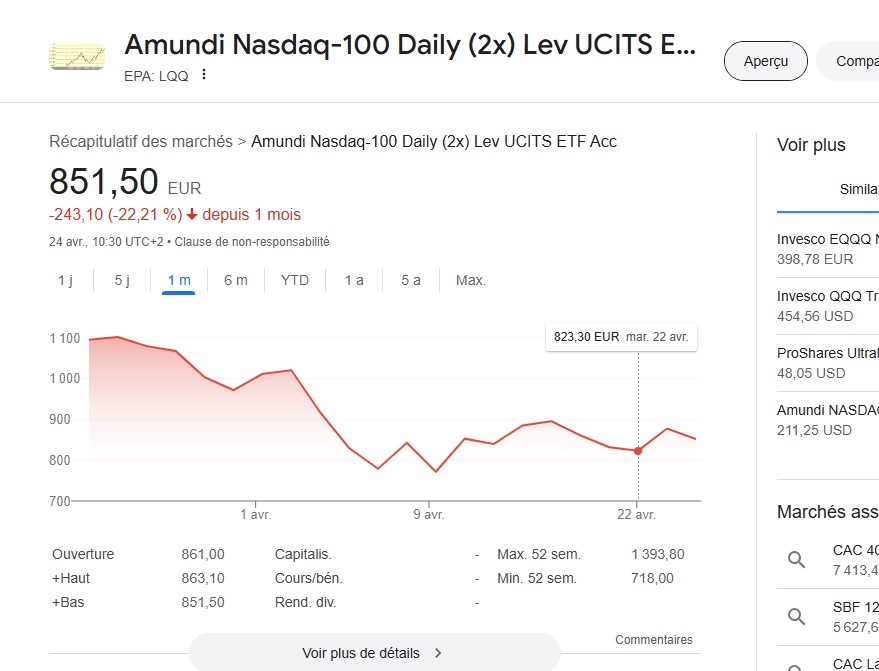The image size is (879, 671).
Task: Click the search icon beside CAC 40
Action: click(x=797, y=560)
